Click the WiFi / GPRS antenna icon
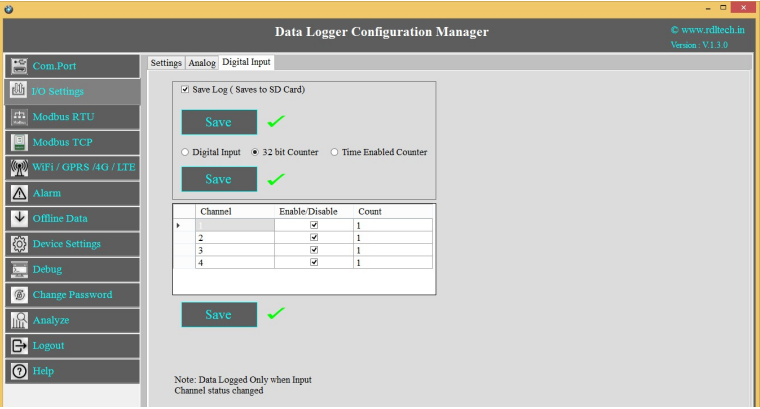Screen dimensions: 760x409 click(x=19, y=168)
